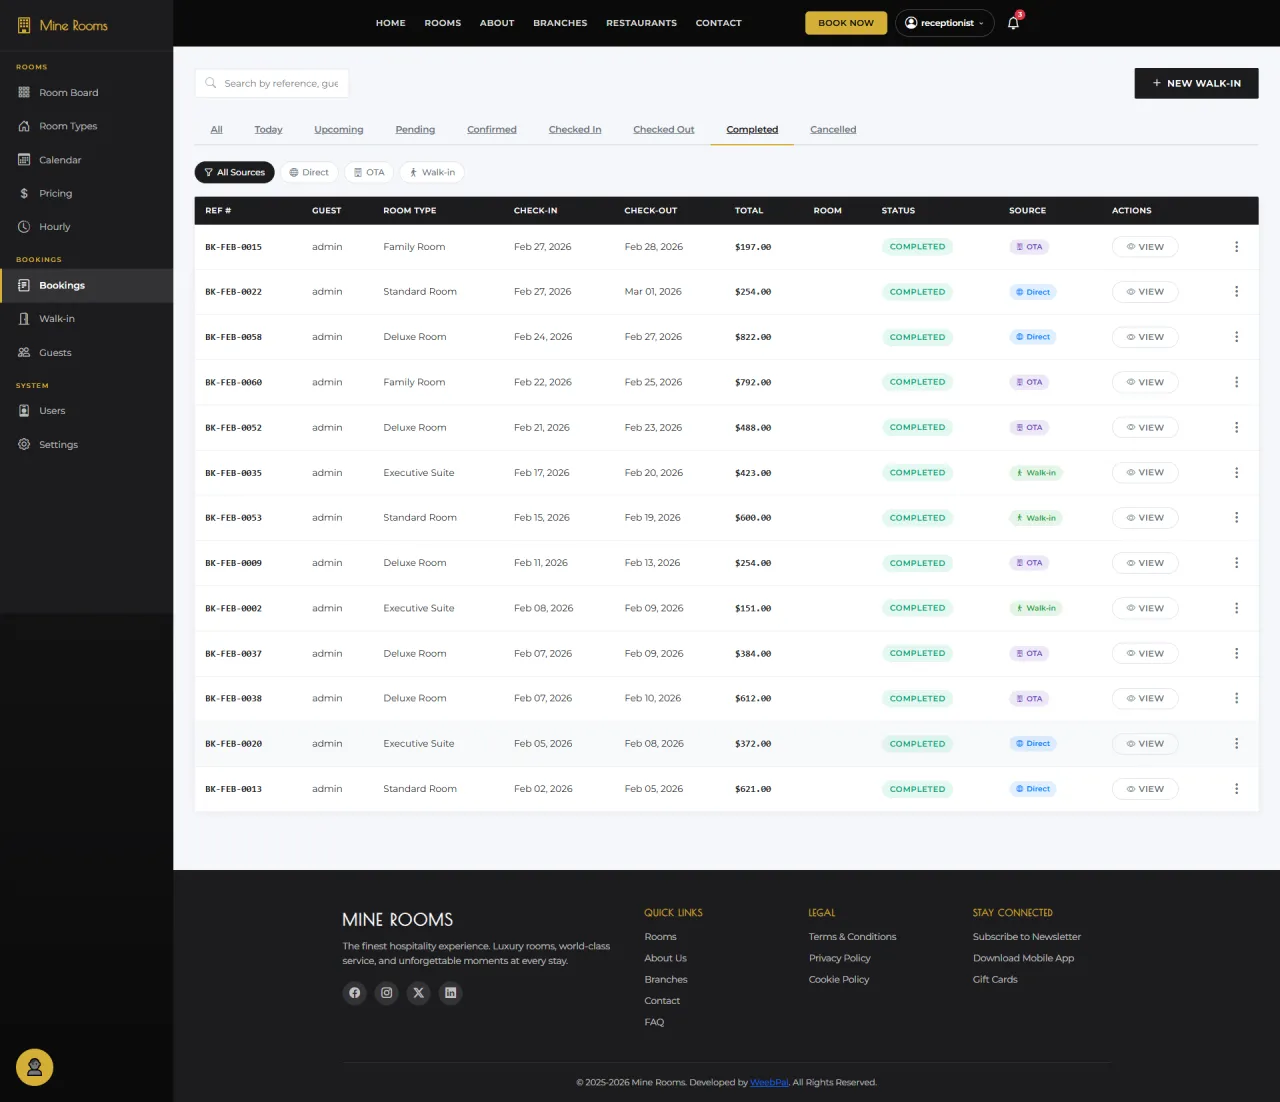
Task: Open the Privacy Policy footer link
Action: coord(839,958)
